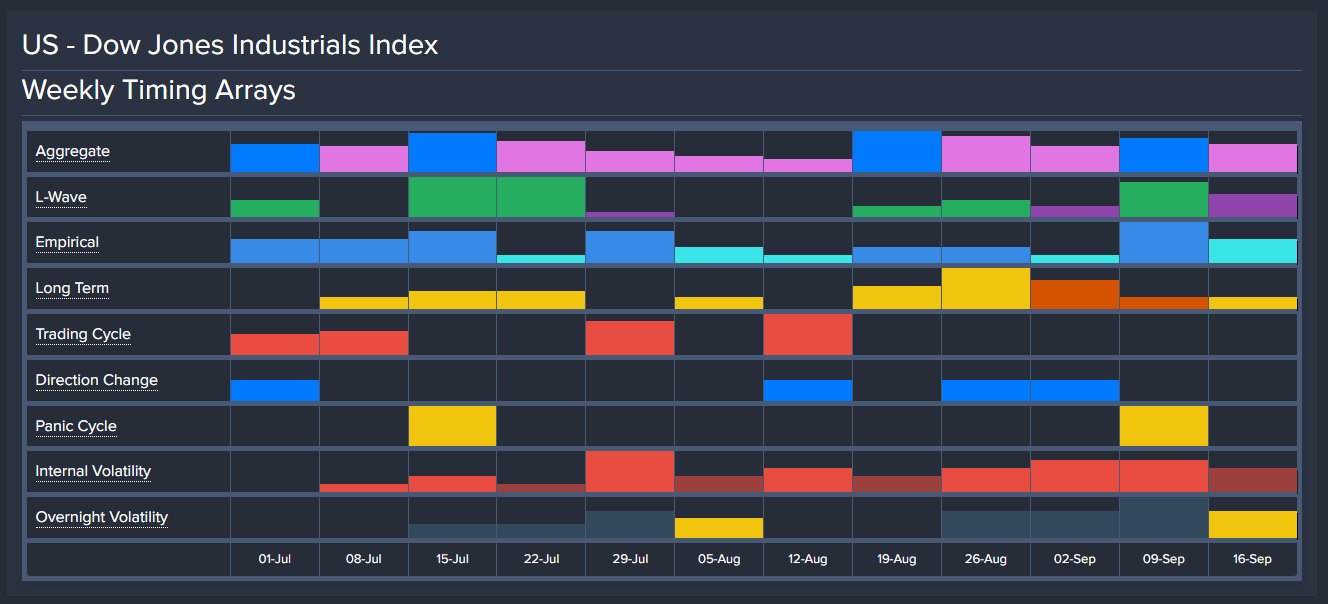Select the Direction Change bar for 26-Aug
Screen dimensions: 1328x604
click(x=986, y=391)
